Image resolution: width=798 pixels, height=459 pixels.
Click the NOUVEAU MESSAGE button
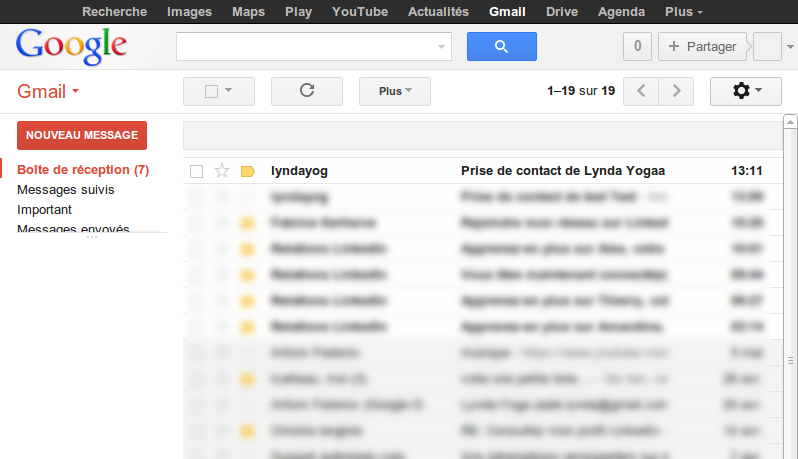pyautogui.click(x=82, y=135)
